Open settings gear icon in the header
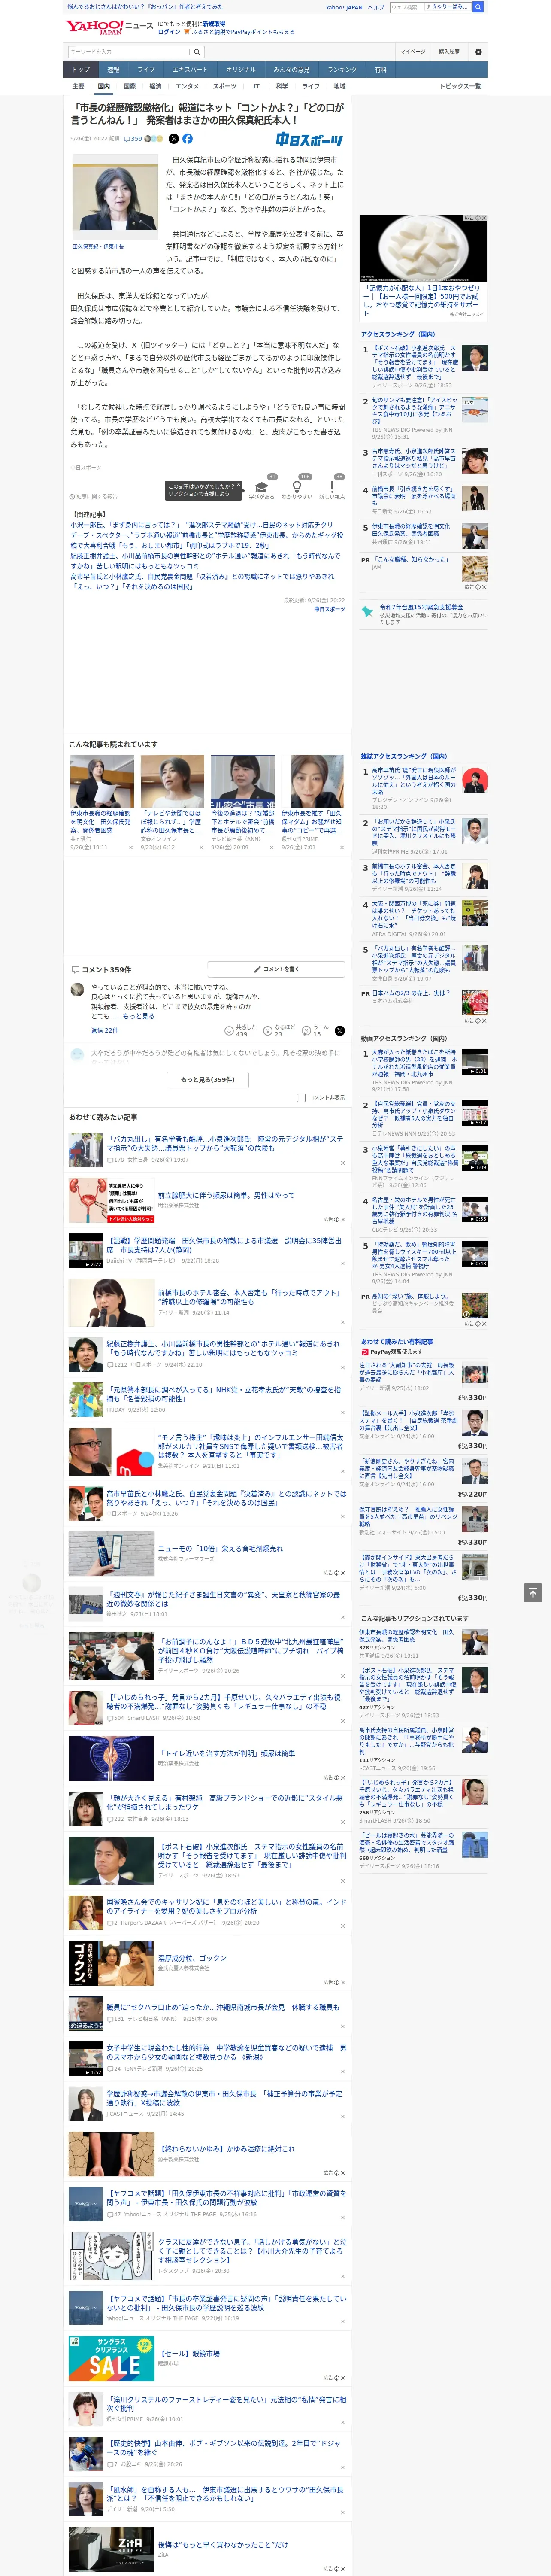This screenshot has width=551, height=2576. [478, 51]
